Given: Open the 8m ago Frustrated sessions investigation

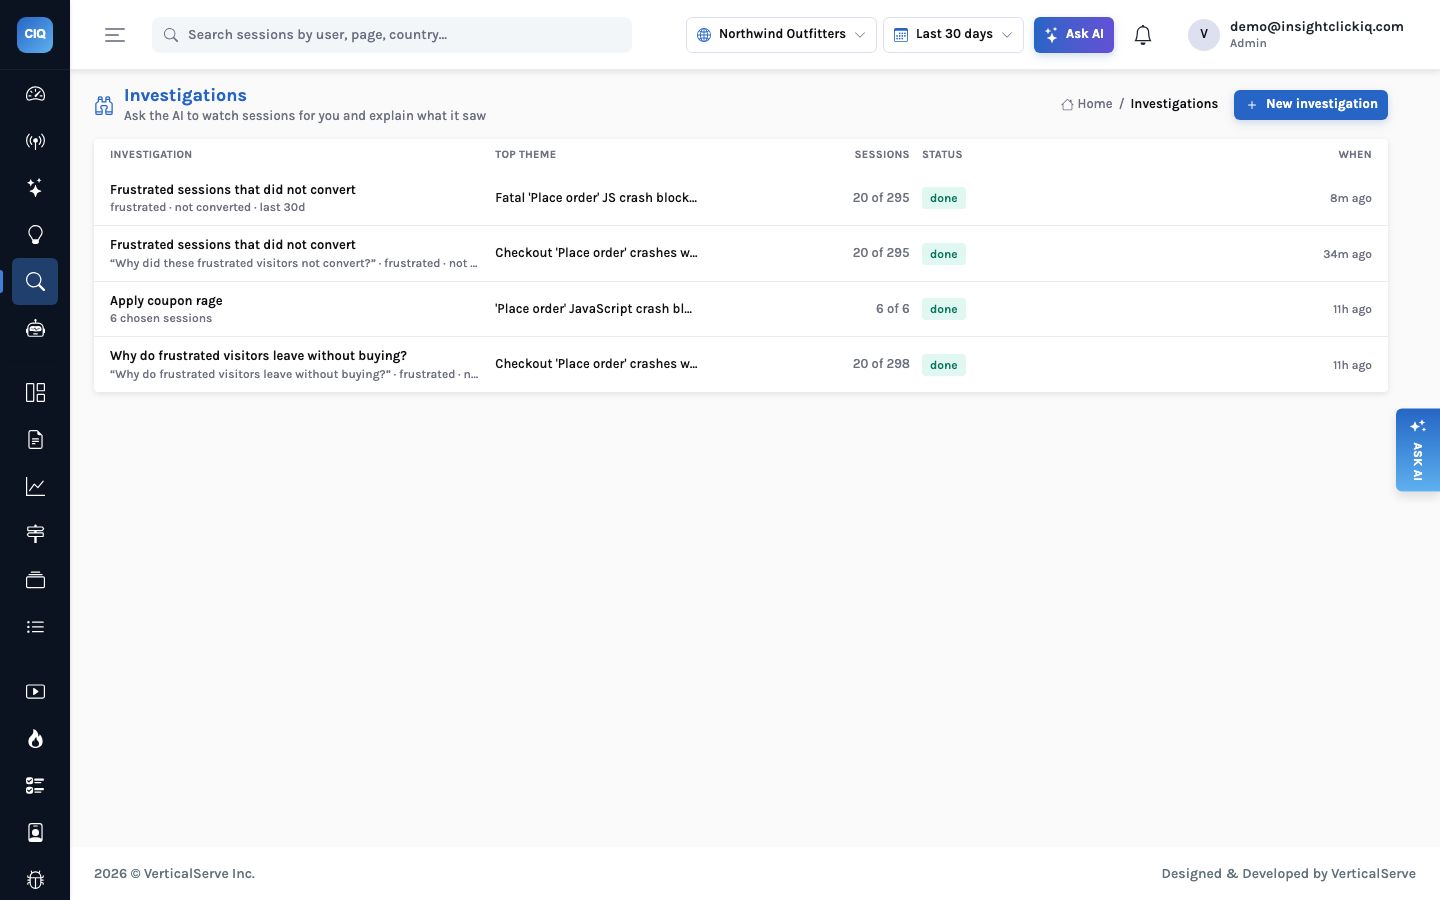Looking at the screenshot, I should point(741,198).
